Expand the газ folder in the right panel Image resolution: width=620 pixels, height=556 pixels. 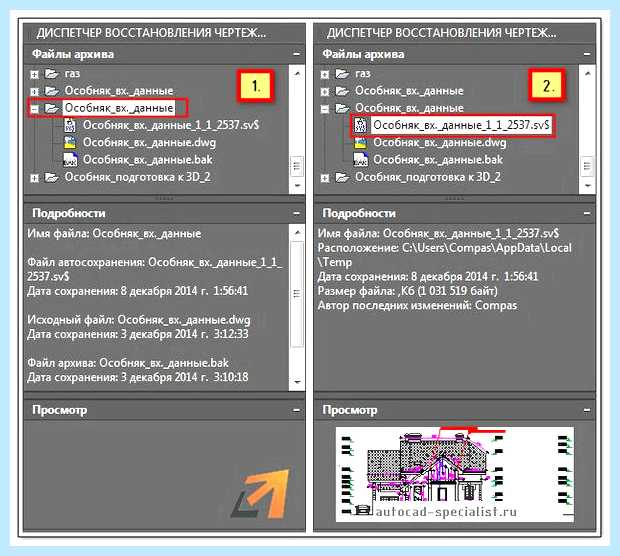(325, 74)
